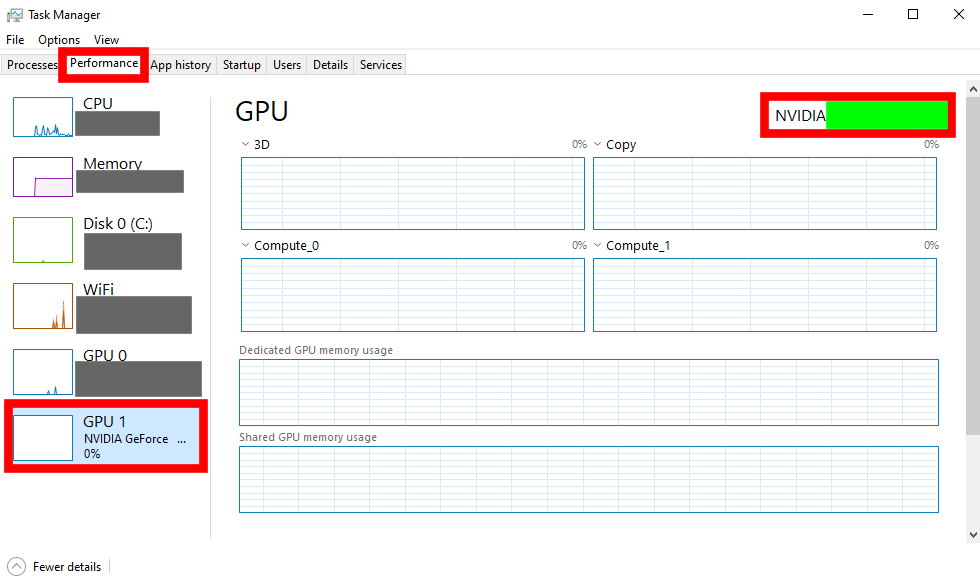Maximize the Task Manager window
The width and height of the screenshot is (980, 588).
(x=913, y=14)
